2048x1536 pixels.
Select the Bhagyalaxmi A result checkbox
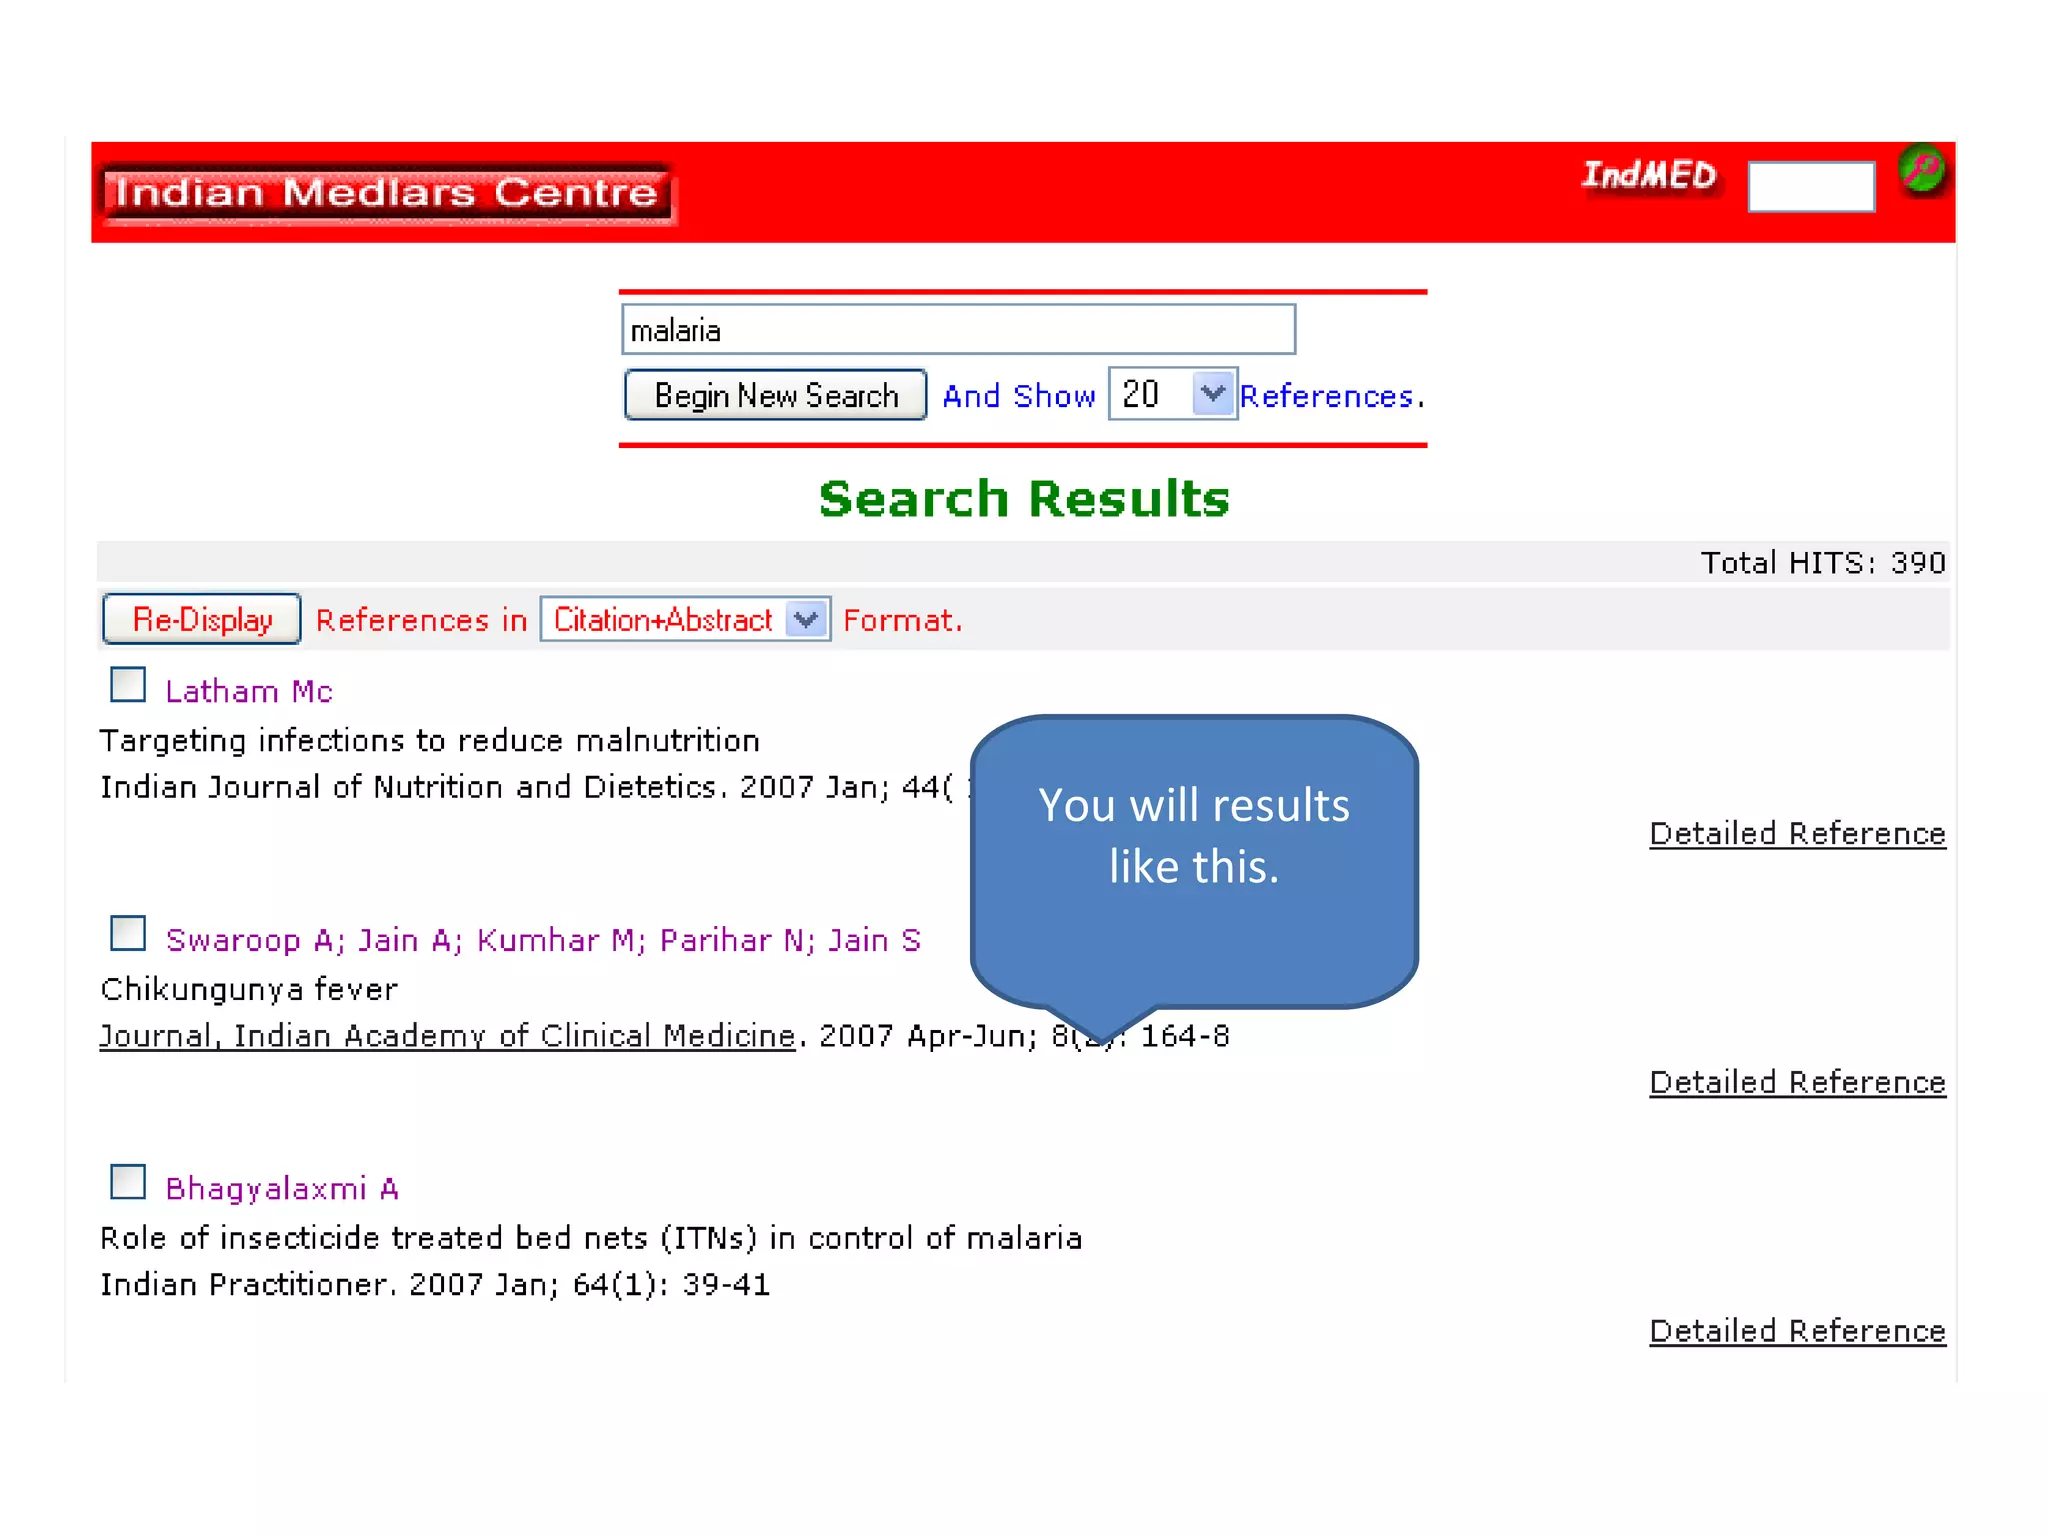[x=128, y=1182]
